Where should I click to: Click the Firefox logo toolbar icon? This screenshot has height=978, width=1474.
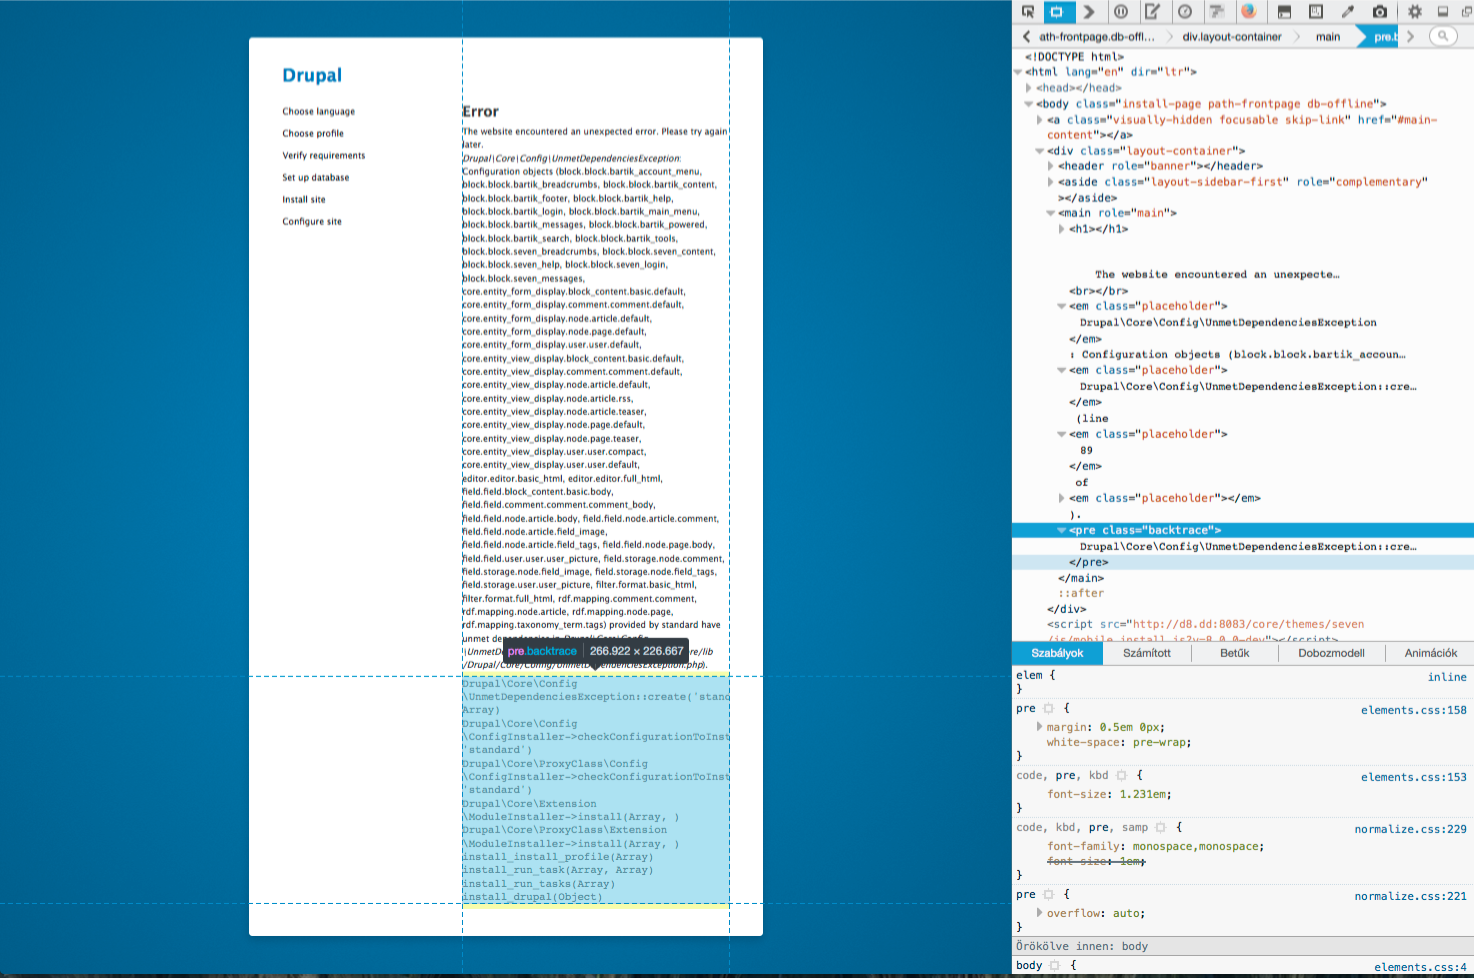(1248, 12)
